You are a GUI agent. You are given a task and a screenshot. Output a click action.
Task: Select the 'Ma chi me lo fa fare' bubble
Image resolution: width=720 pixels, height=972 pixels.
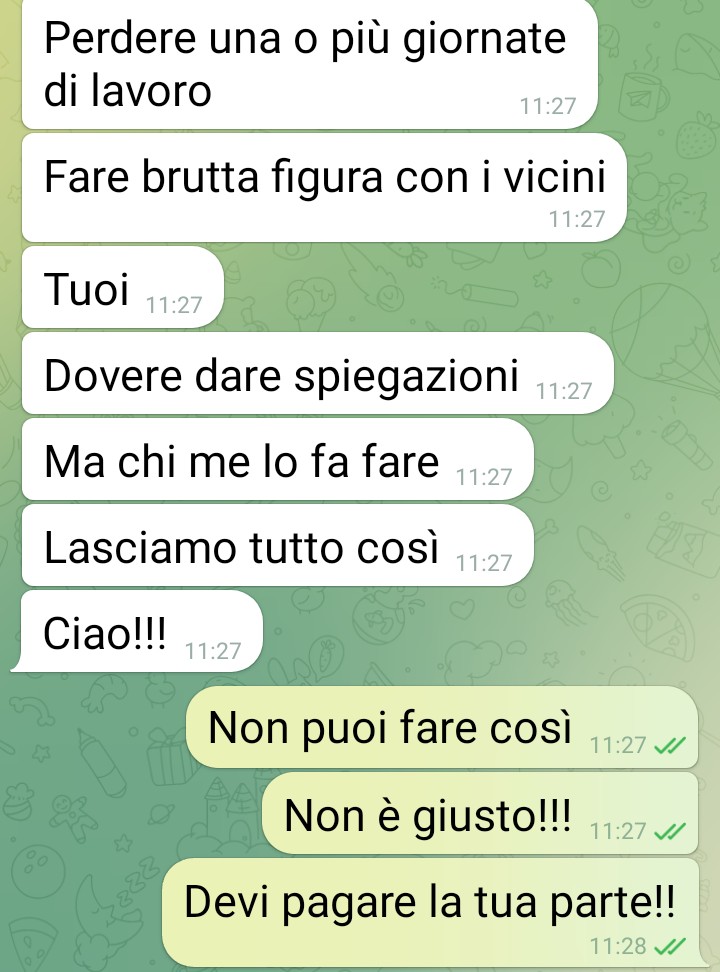[x=277, y=460]
